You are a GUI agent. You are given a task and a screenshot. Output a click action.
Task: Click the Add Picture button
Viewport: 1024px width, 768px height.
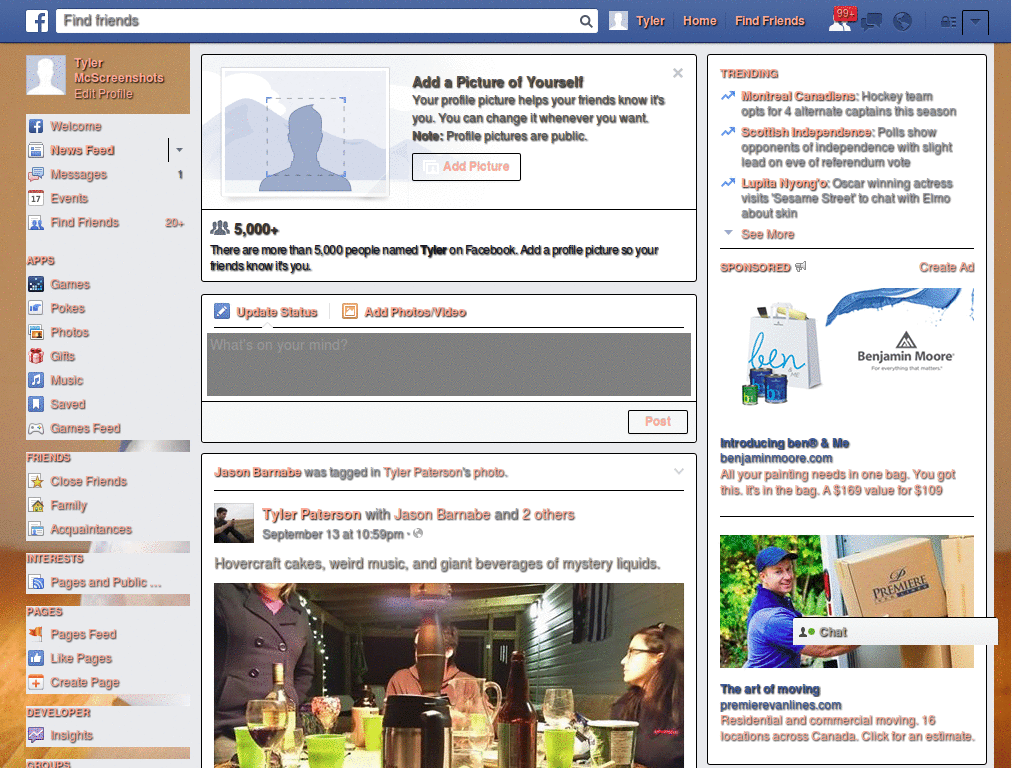click(x=466, y=167)
